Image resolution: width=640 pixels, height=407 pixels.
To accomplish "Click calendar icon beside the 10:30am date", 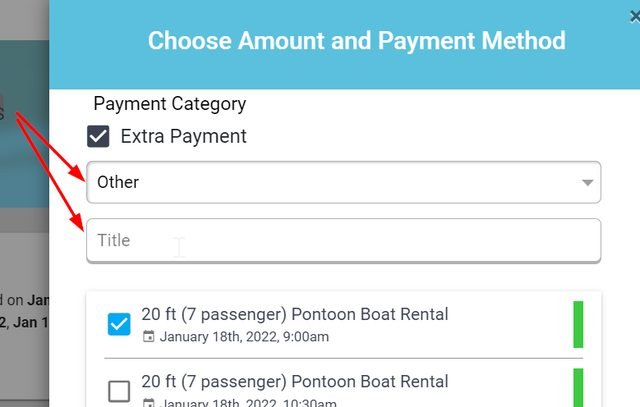I will coord(149,403).
